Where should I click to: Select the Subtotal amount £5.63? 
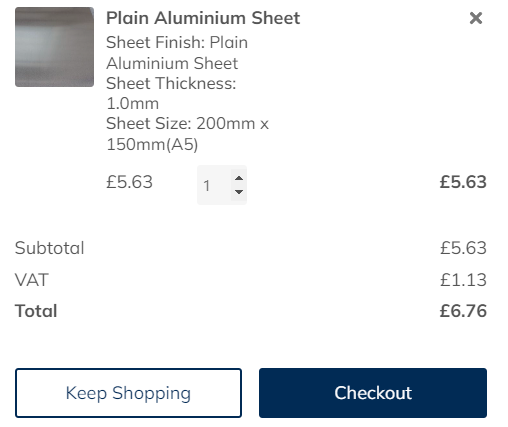click(x=463, y=248)
